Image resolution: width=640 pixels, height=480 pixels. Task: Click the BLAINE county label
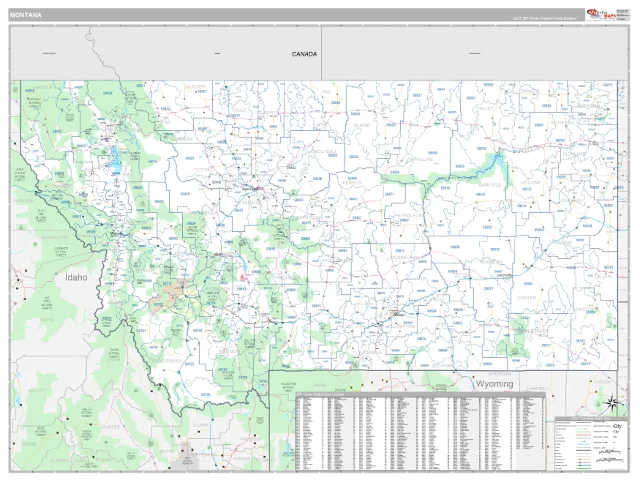[x=361, y=126]
